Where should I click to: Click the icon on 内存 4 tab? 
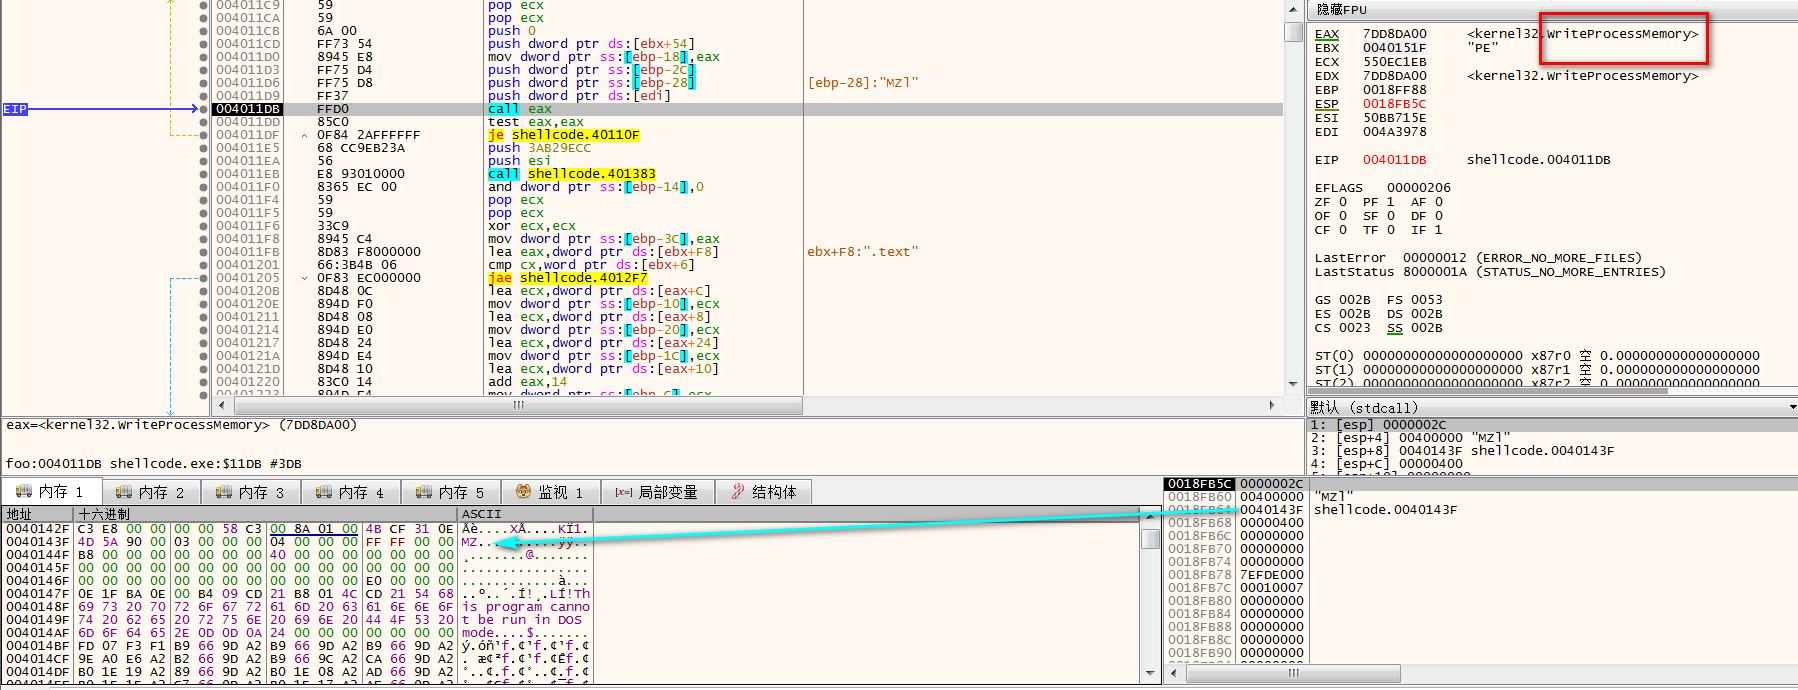[323, 492]
